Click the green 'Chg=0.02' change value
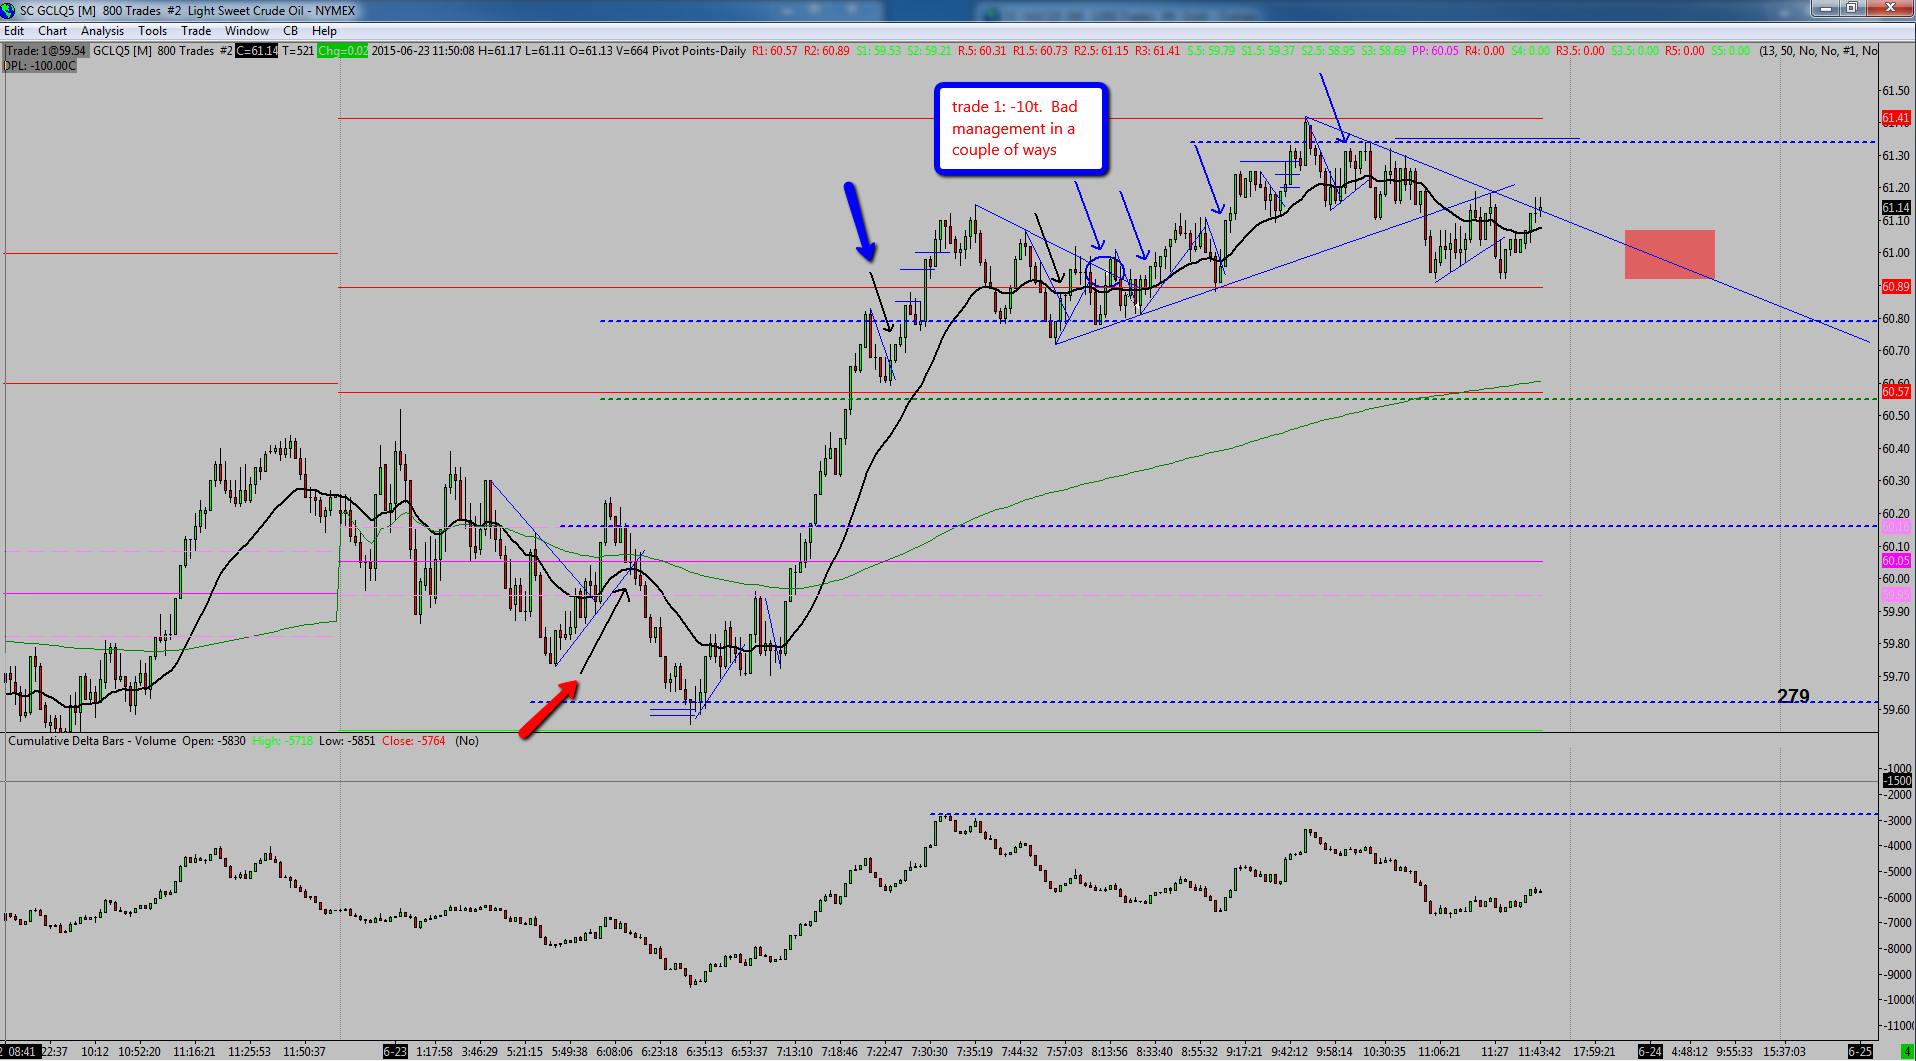This screenshot has height=1061, width=1916. (342, 51)
